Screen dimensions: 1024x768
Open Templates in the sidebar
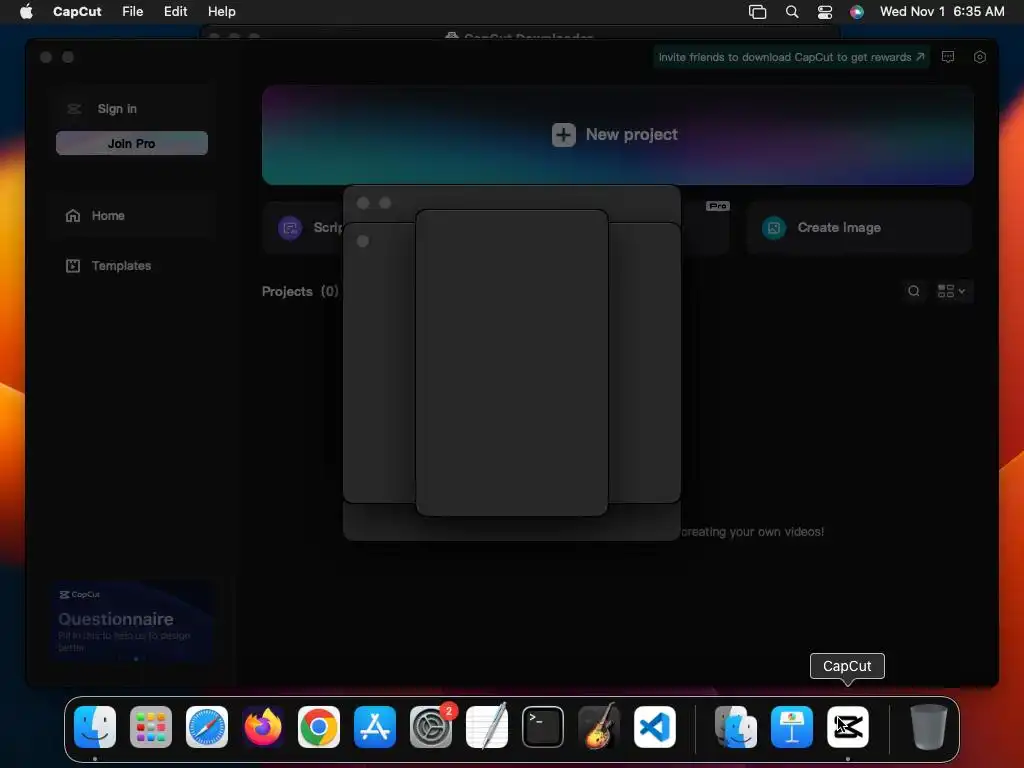click(x=133, y=266)
